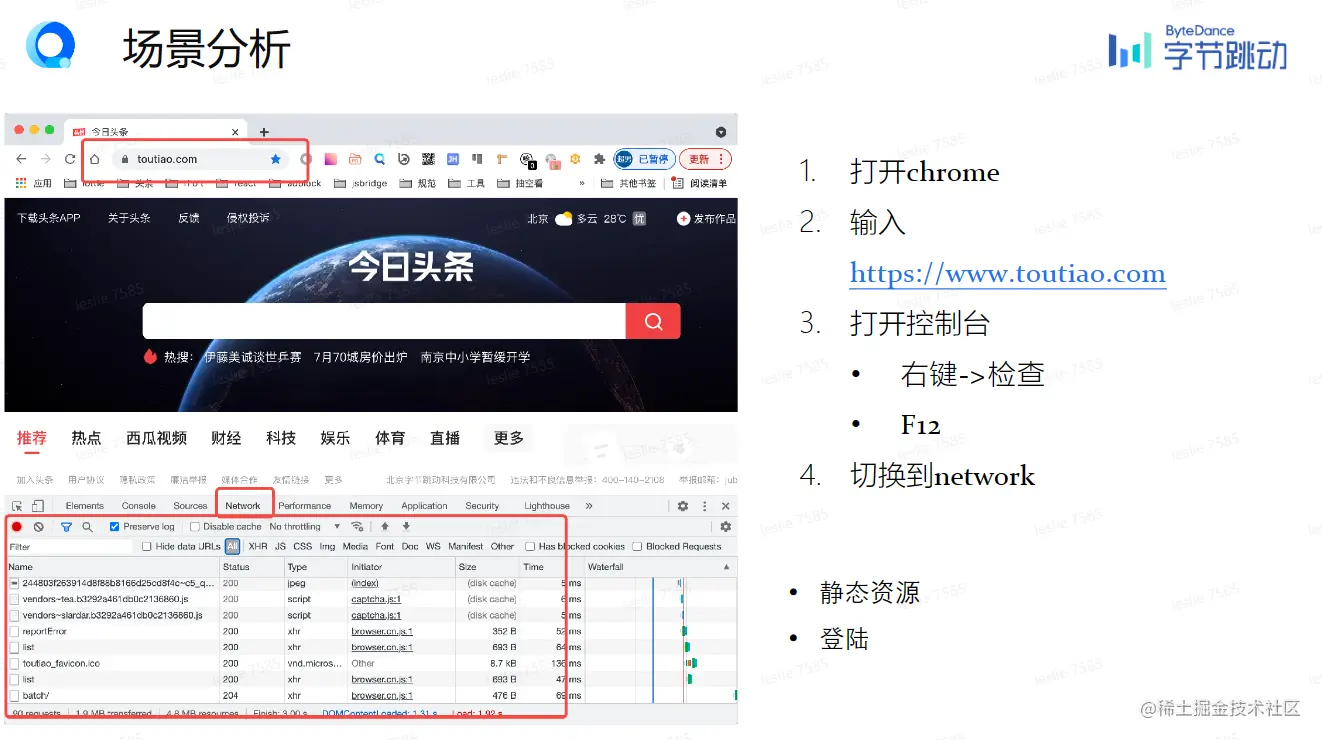The image size is (1322, 740).
Task: Open the No throttling dropdown
Action: [305, 527]
